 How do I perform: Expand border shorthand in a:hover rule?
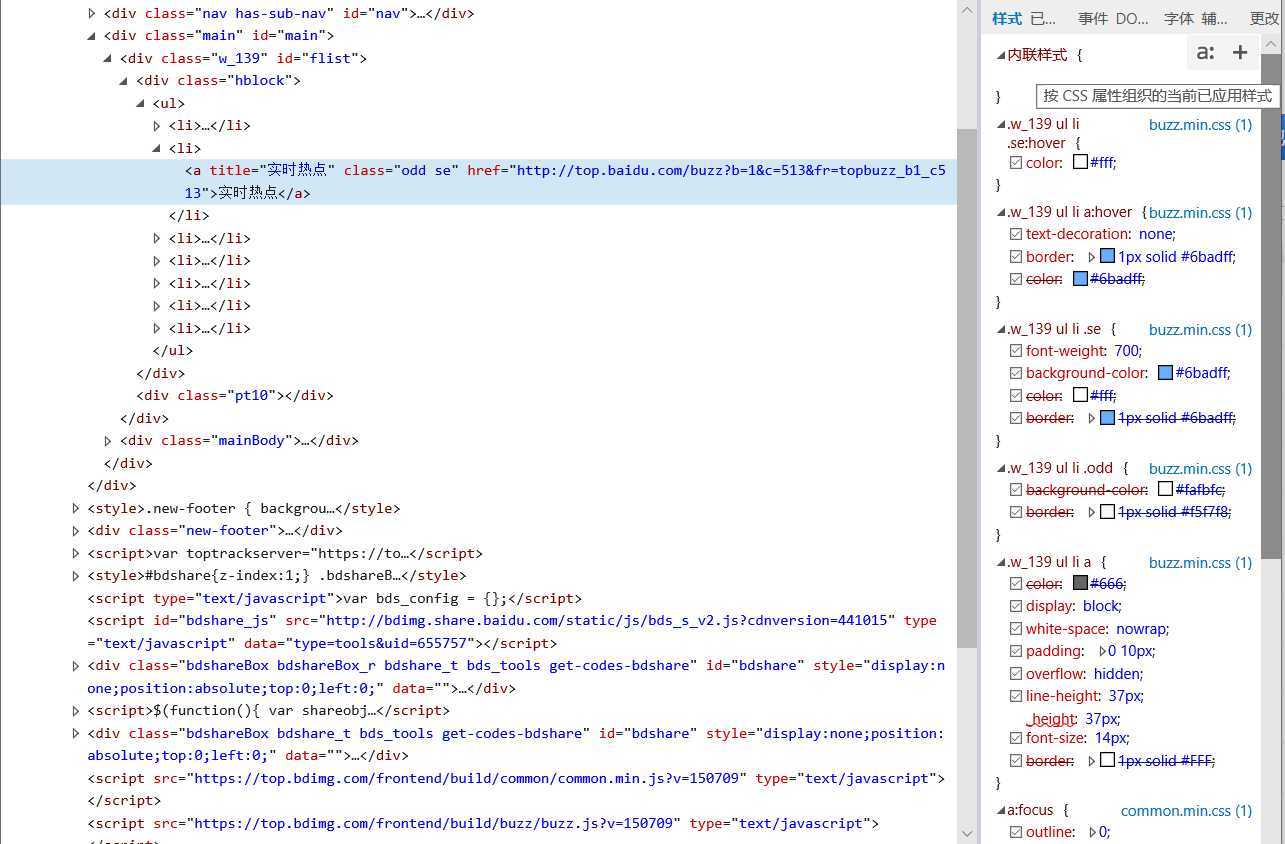pos(1092,257)
